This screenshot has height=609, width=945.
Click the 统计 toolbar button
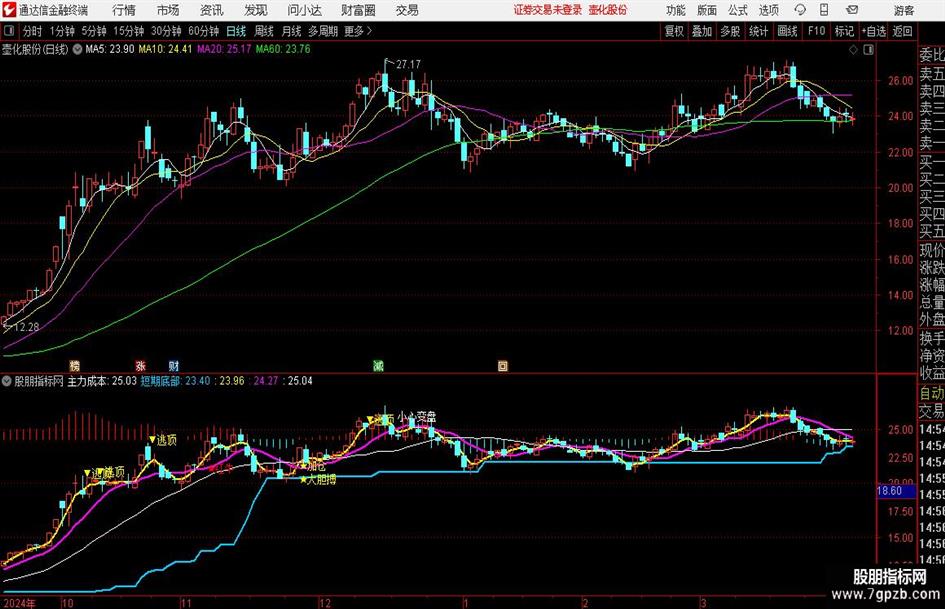[759, 31]
